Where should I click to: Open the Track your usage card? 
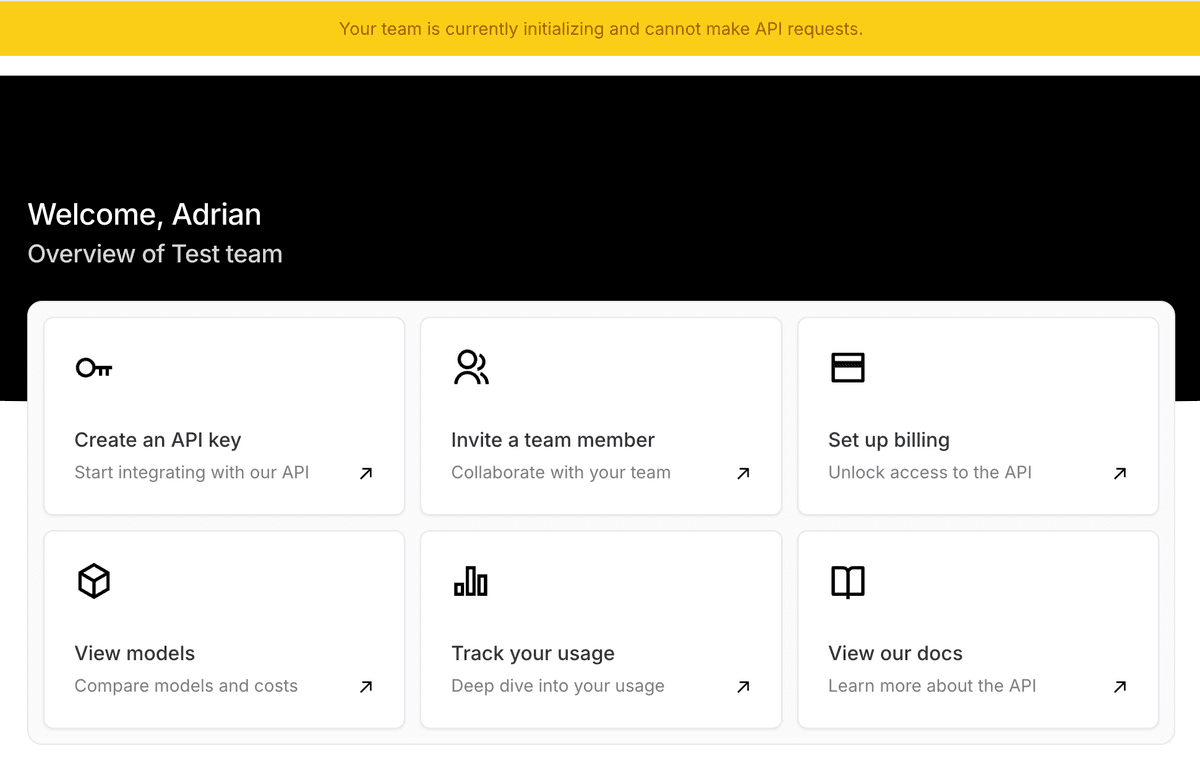pyautogui.click(x=600, y=629)
